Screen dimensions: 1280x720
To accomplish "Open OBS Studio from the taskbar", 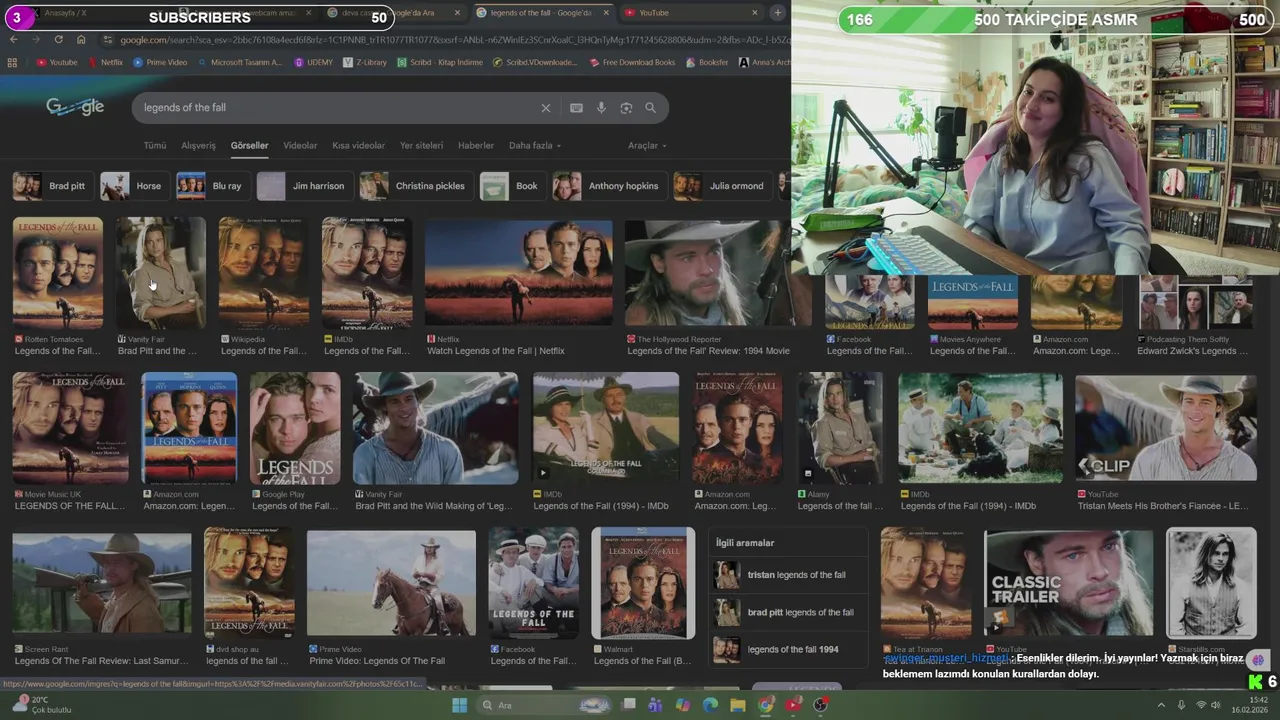I will tap(821, 705).
